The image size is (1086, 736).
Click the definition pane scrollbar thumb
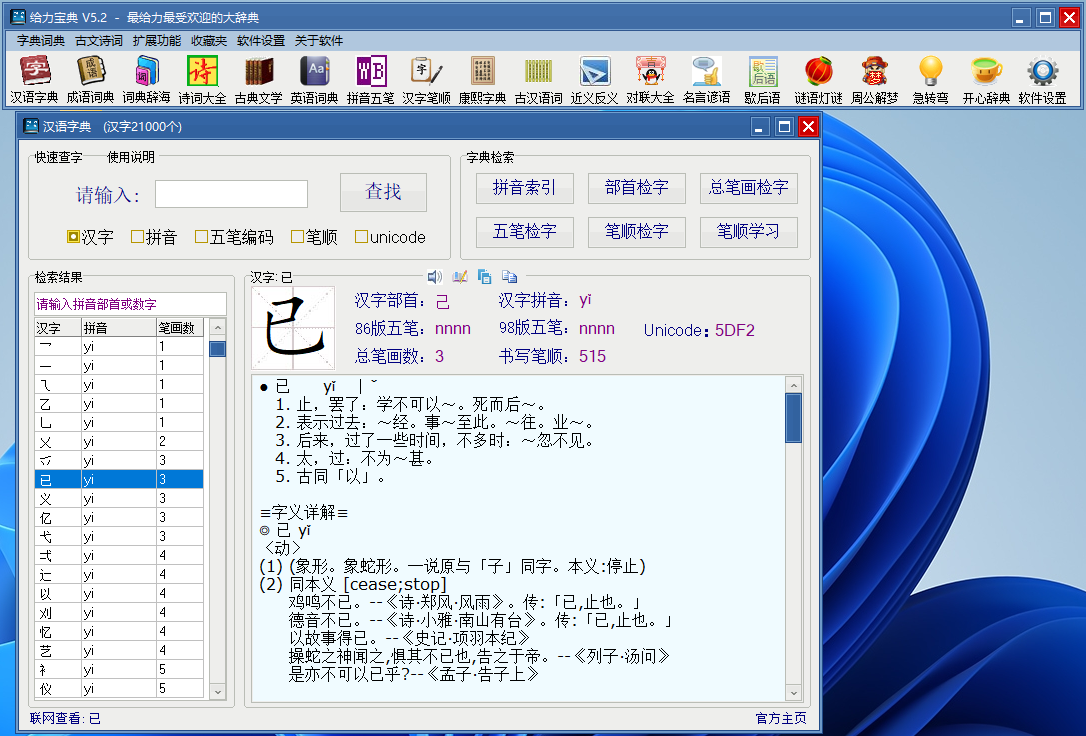pos(794,418)
